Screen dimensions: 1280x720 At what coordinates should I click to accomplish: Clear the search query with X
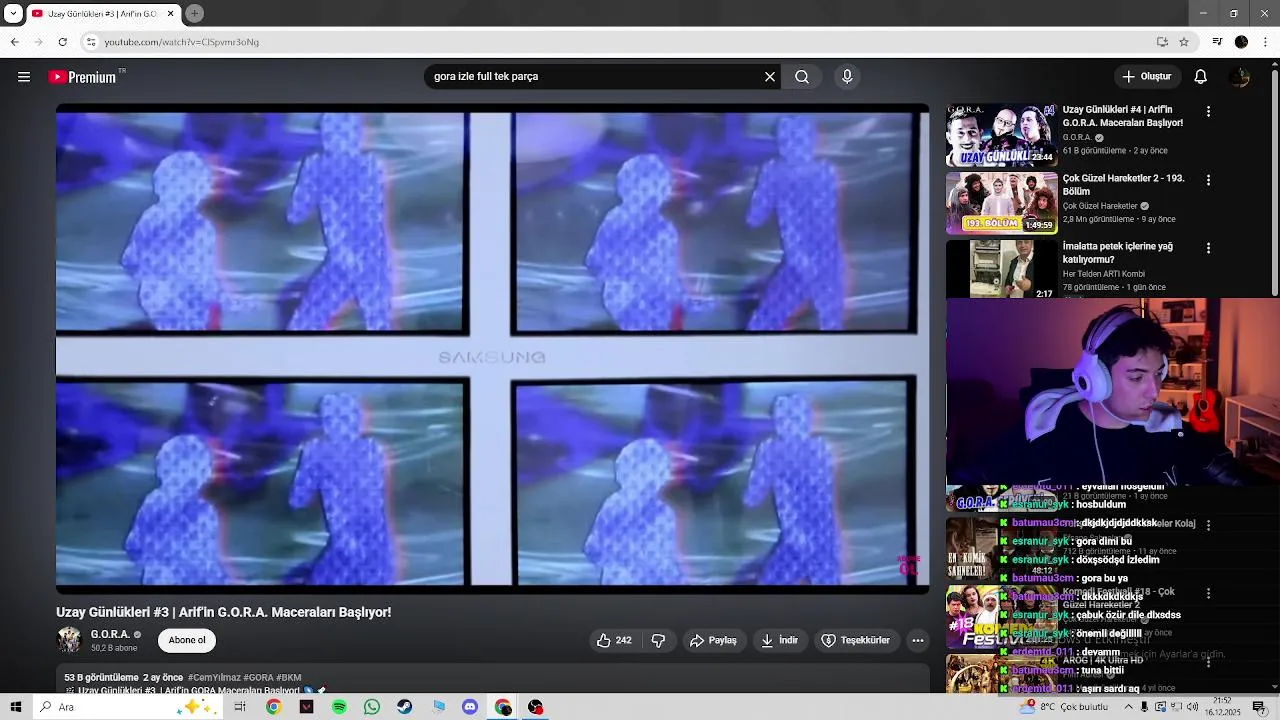(x=770, y=77)
